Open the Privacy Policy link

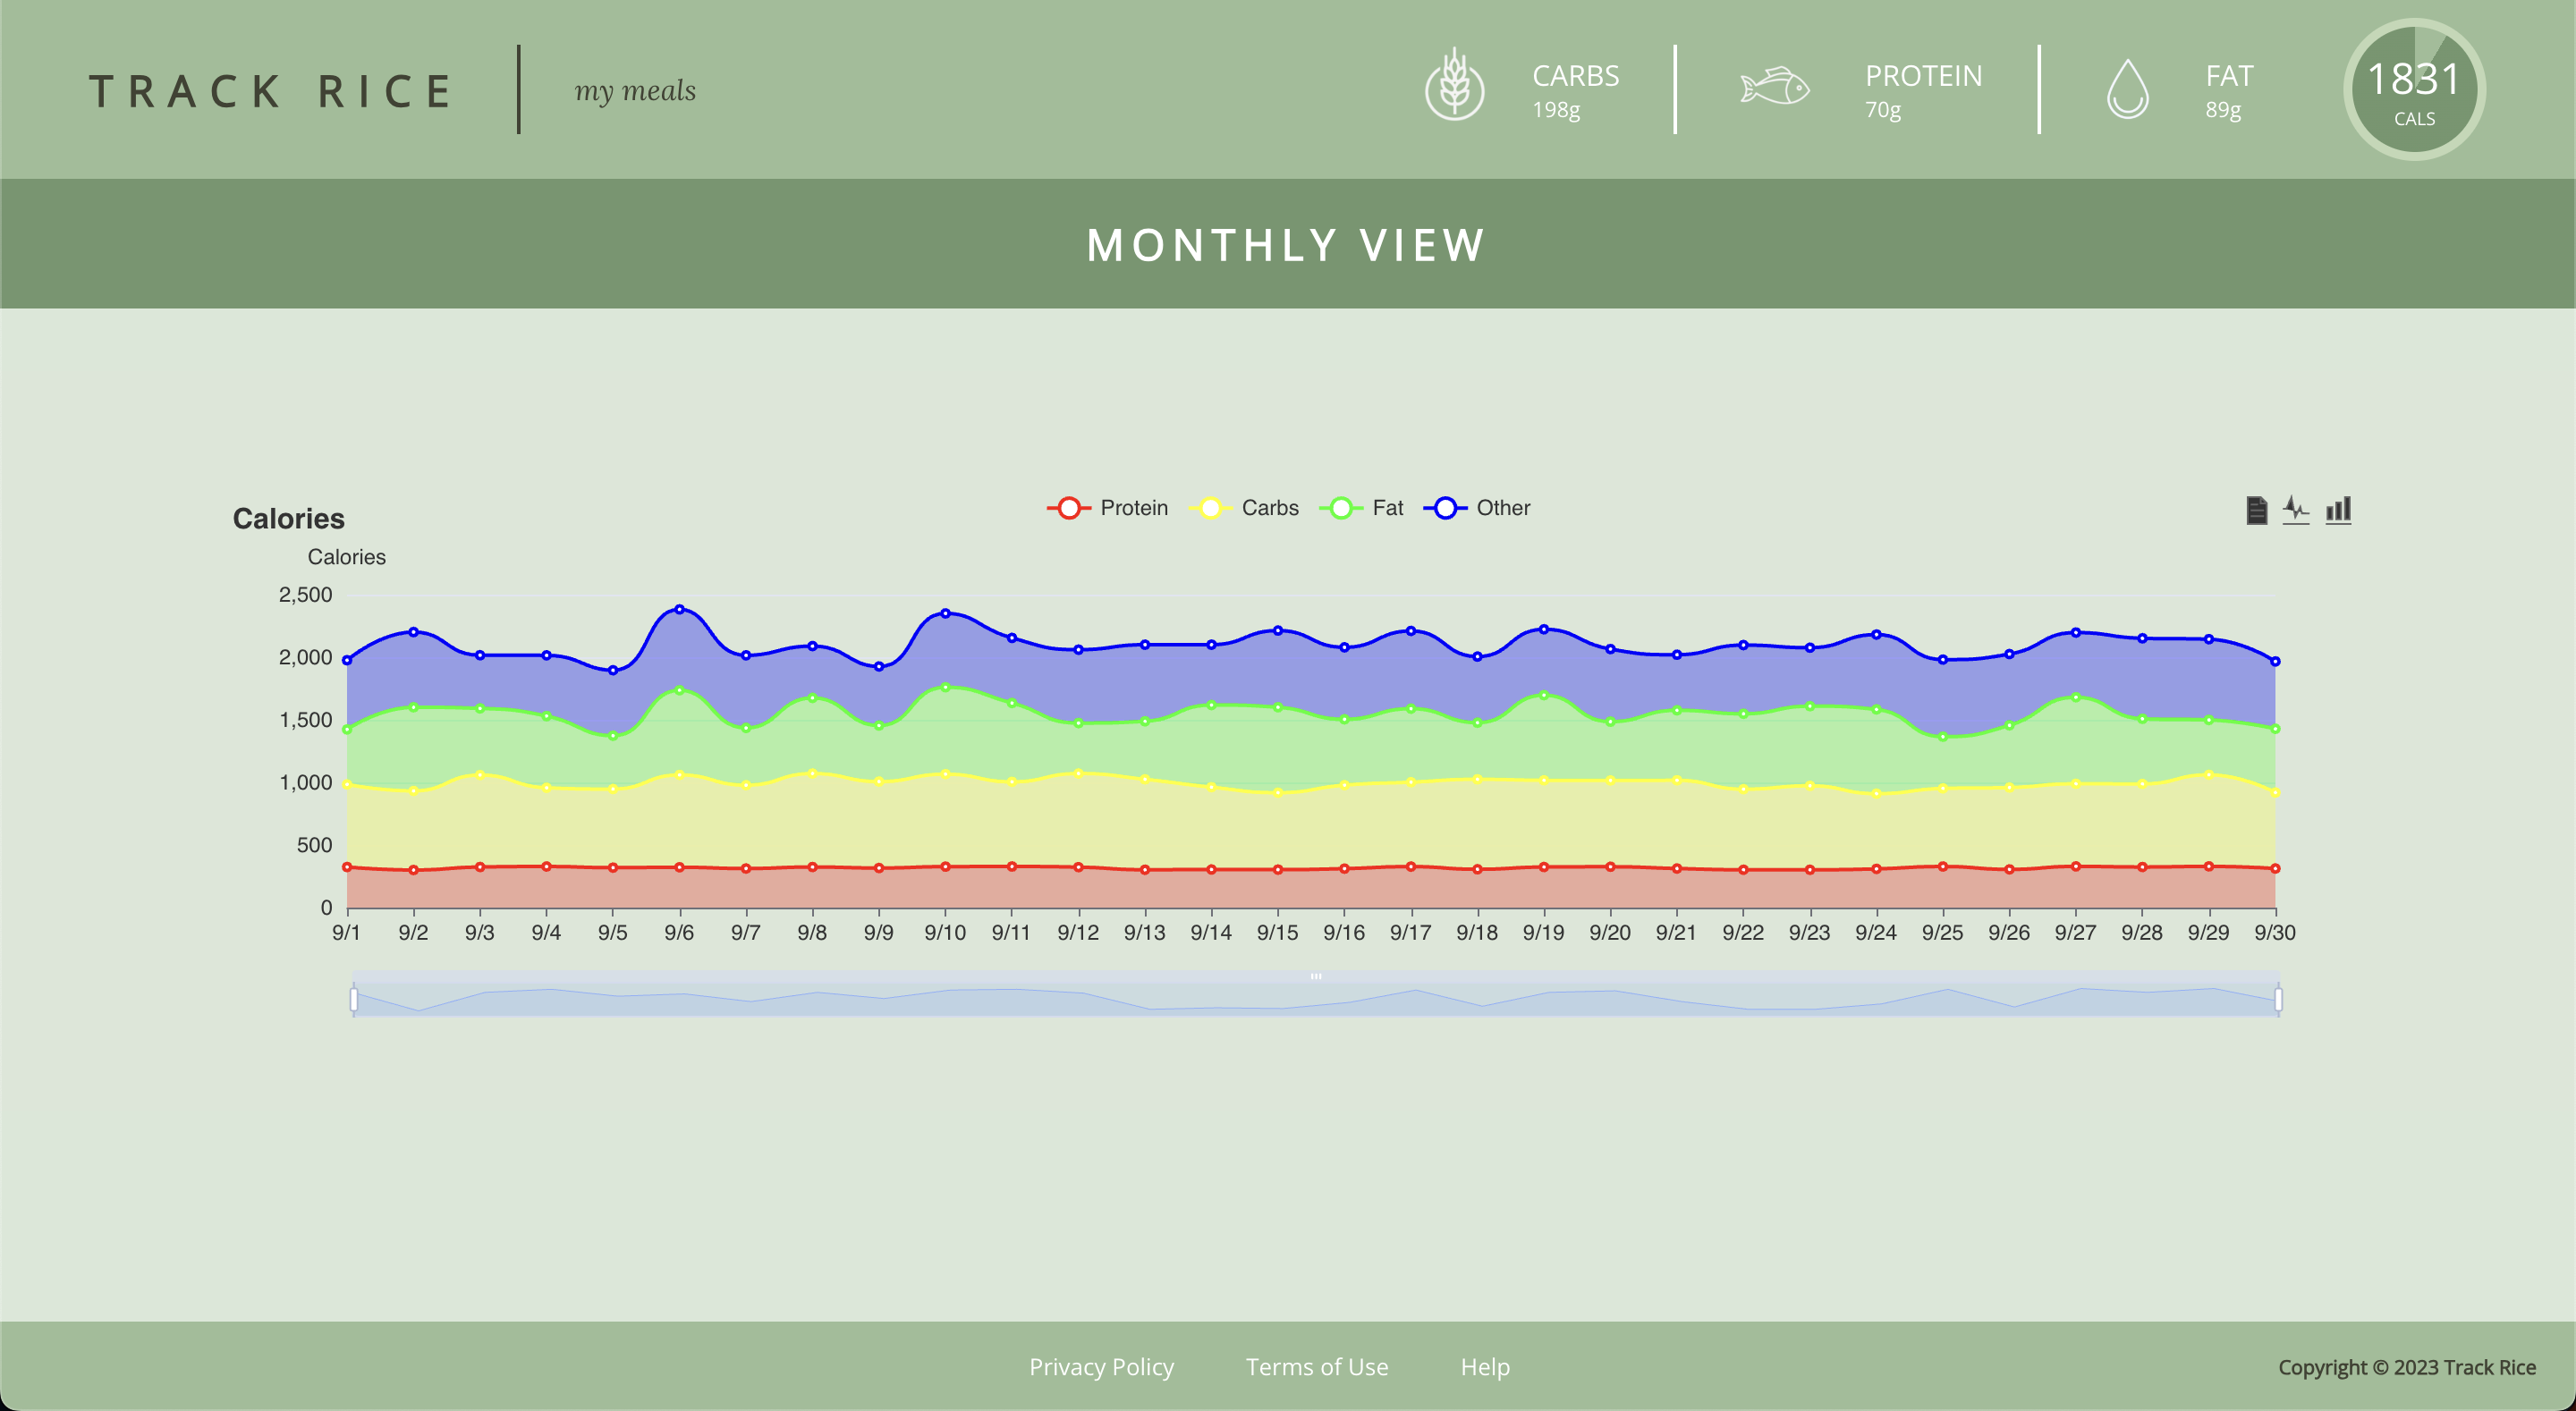click(x=1101, y=1367)
